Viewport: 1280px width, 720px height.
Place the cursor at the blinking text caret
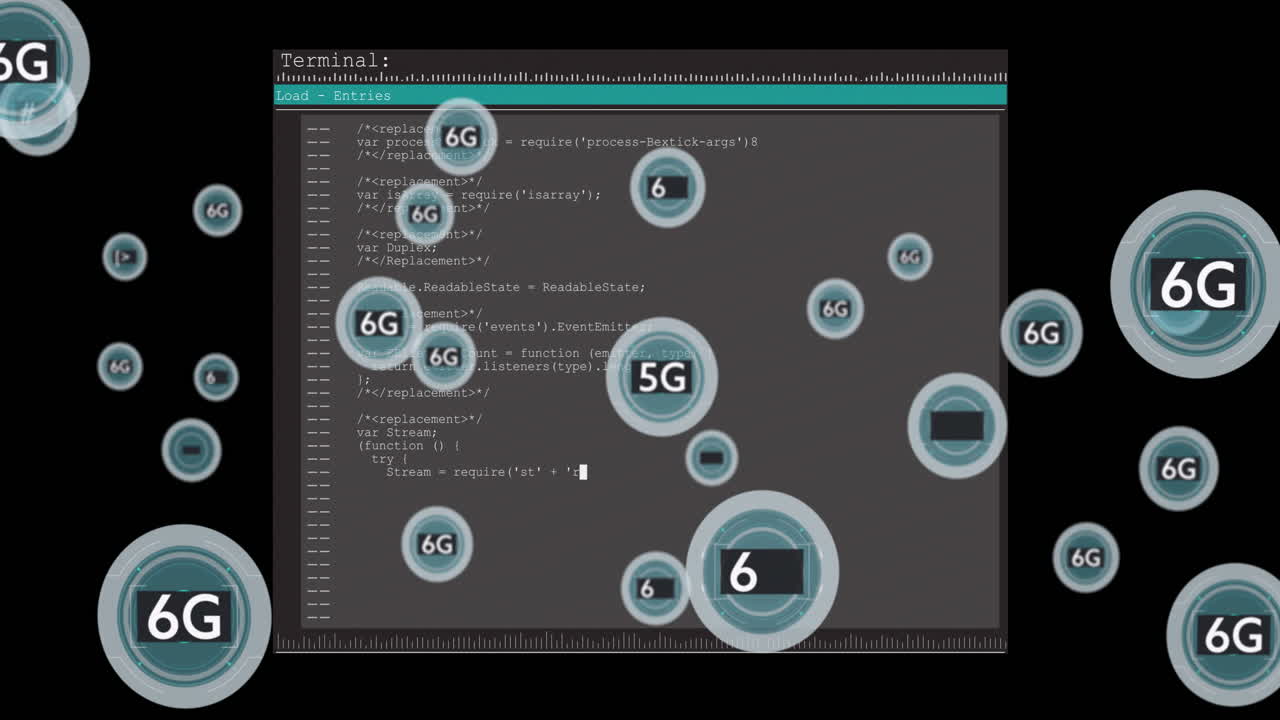coord(583,471)
